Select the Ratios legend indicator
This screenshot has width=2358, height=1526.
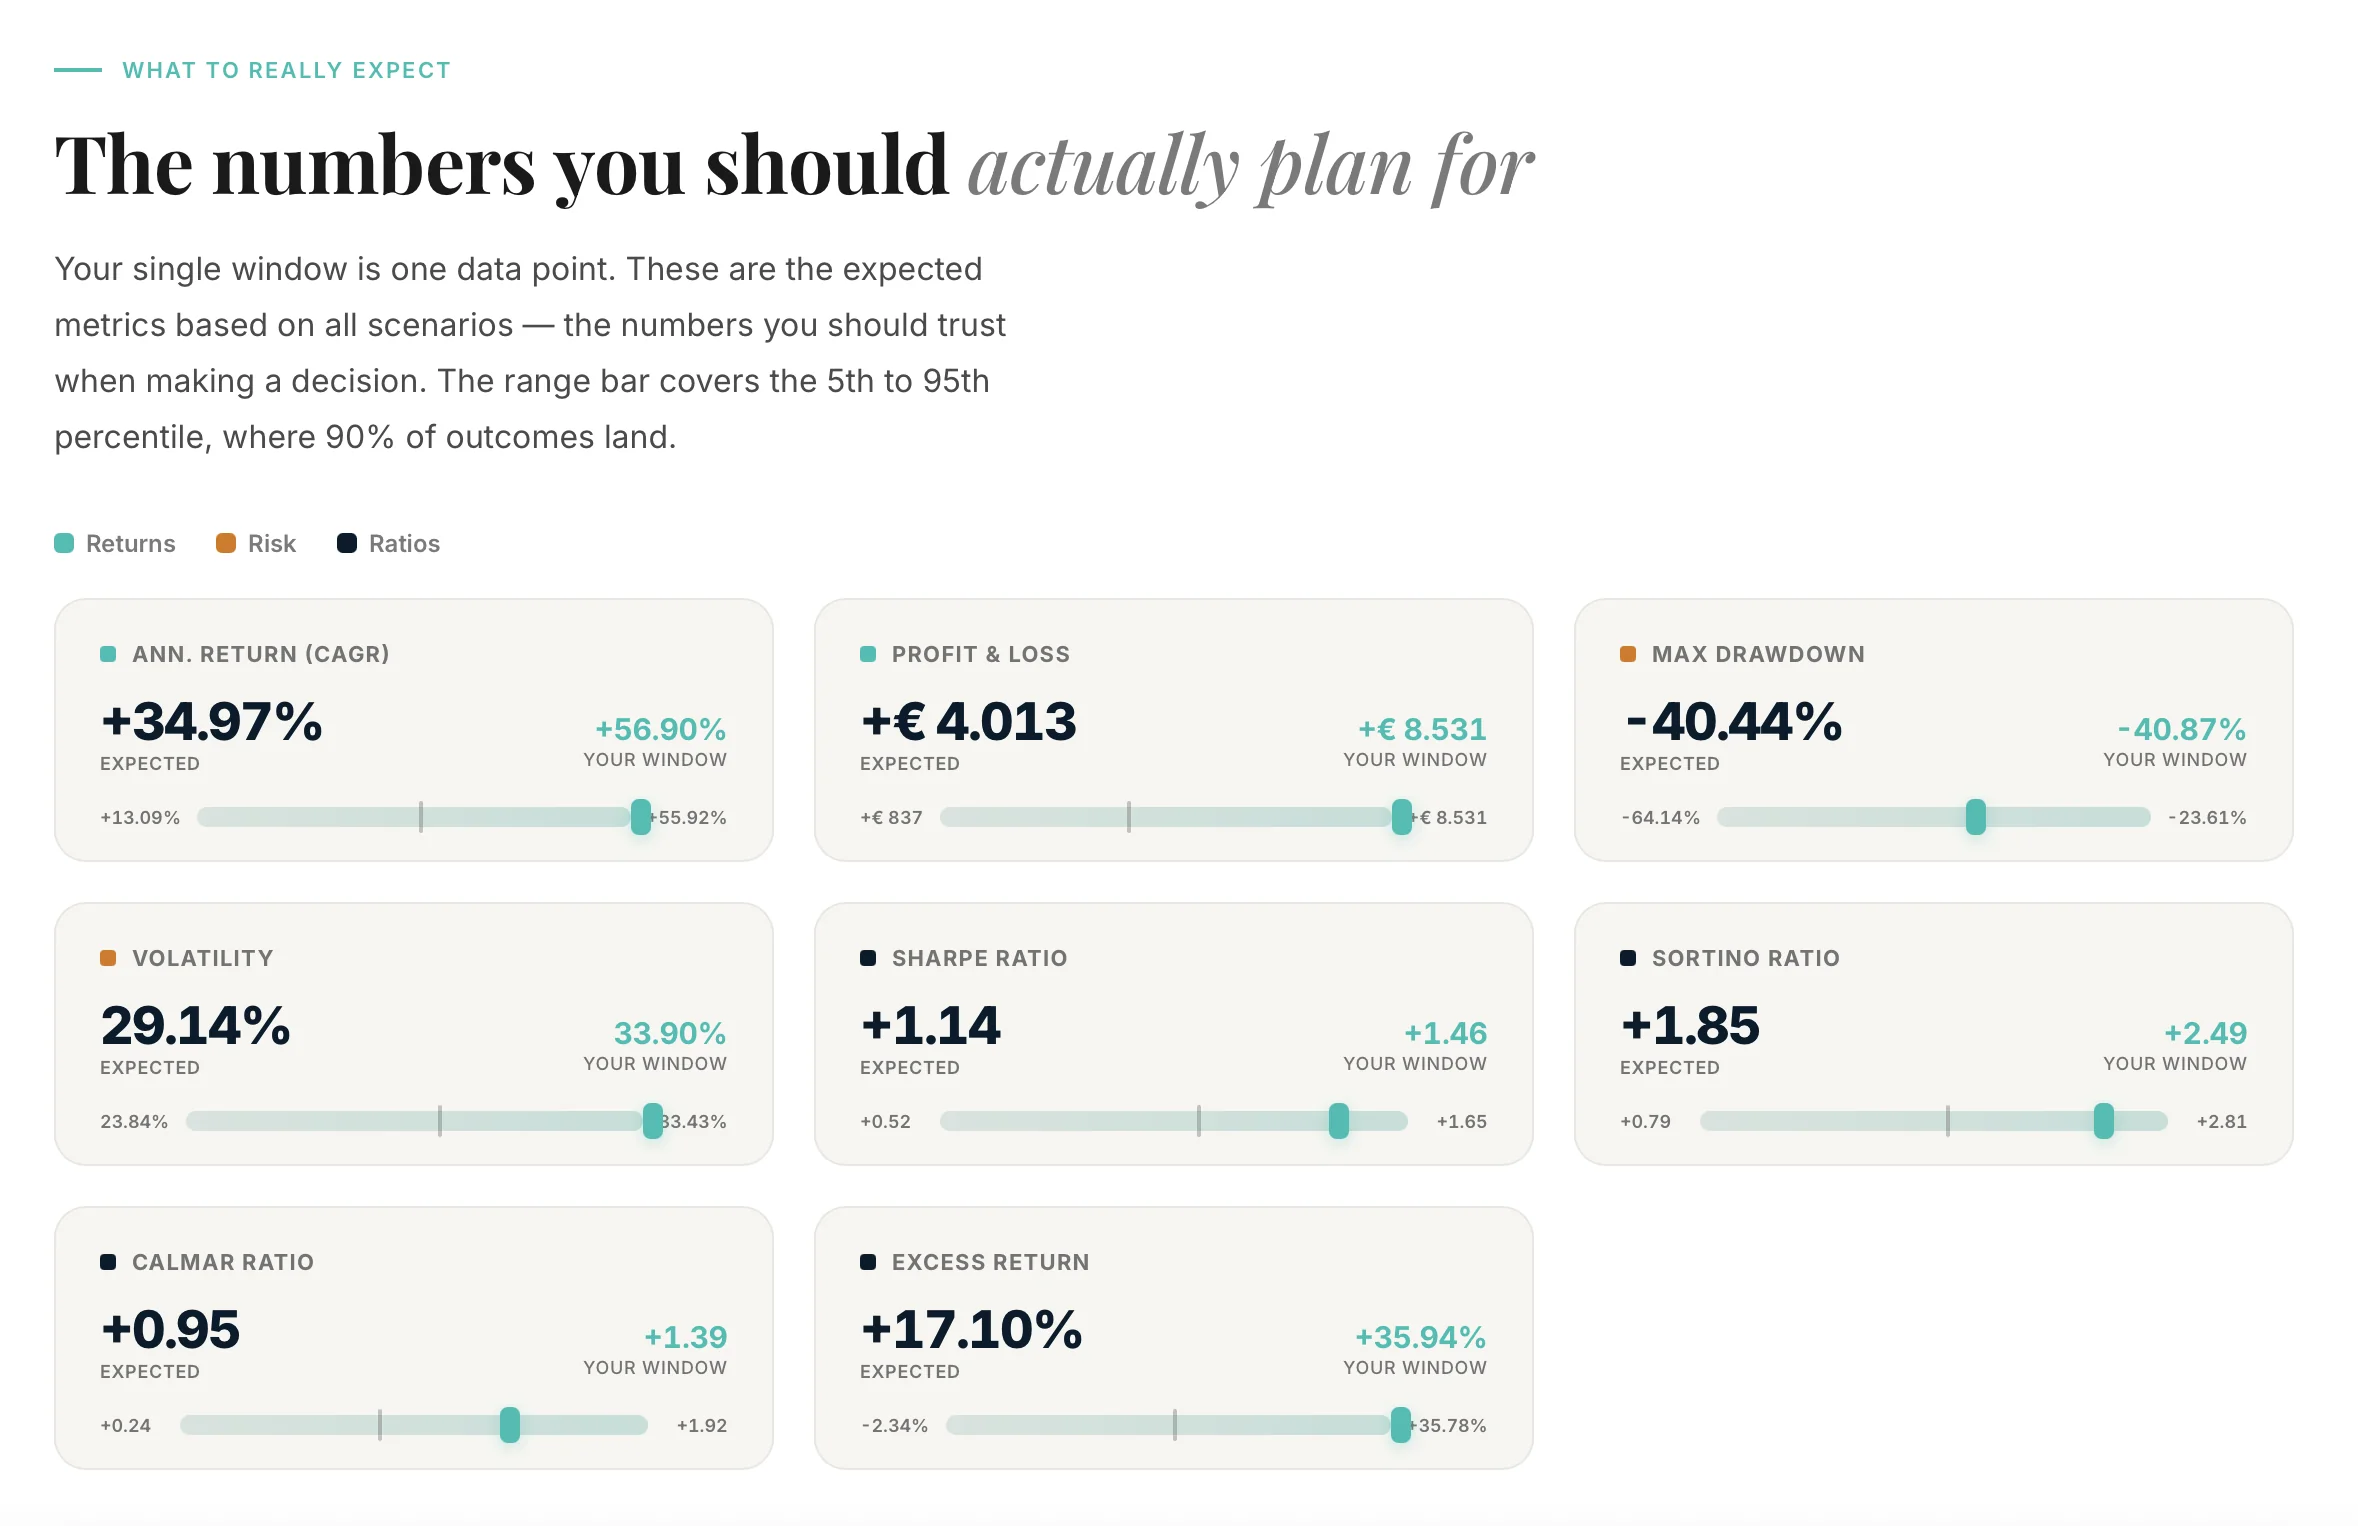(346, 543)
